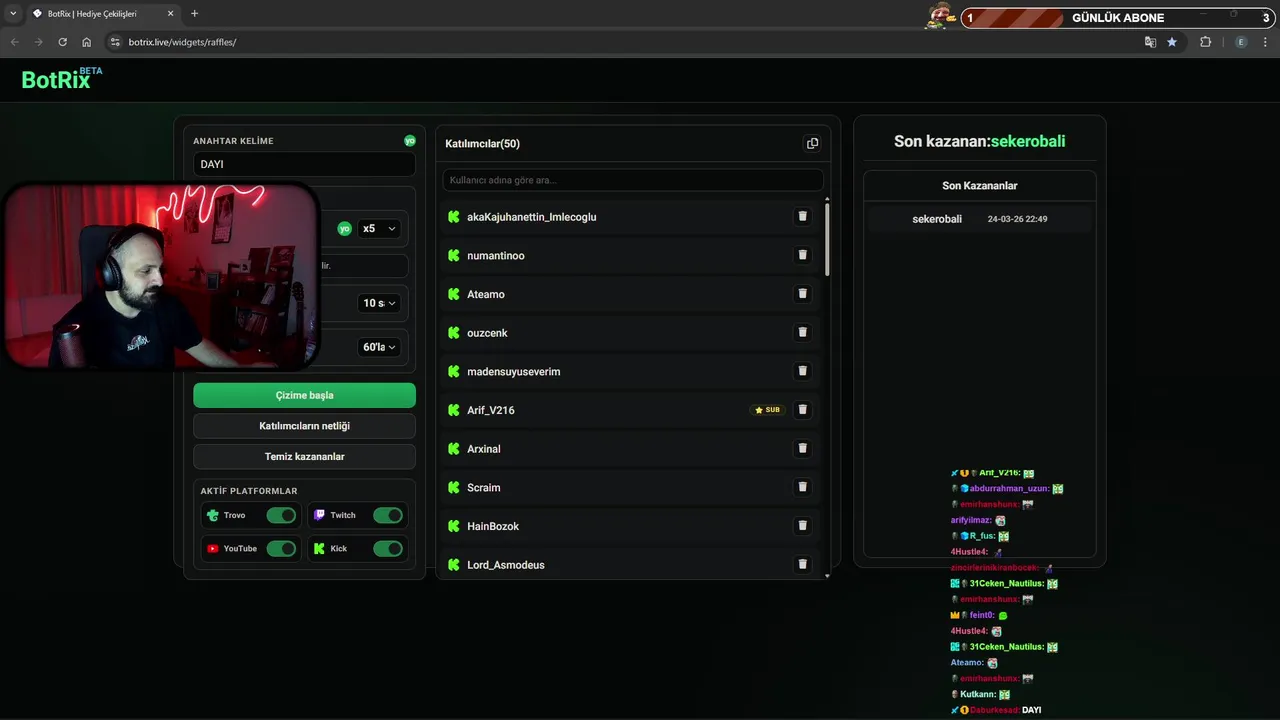
Task: Copy the participants list
Action: (812, 143)
